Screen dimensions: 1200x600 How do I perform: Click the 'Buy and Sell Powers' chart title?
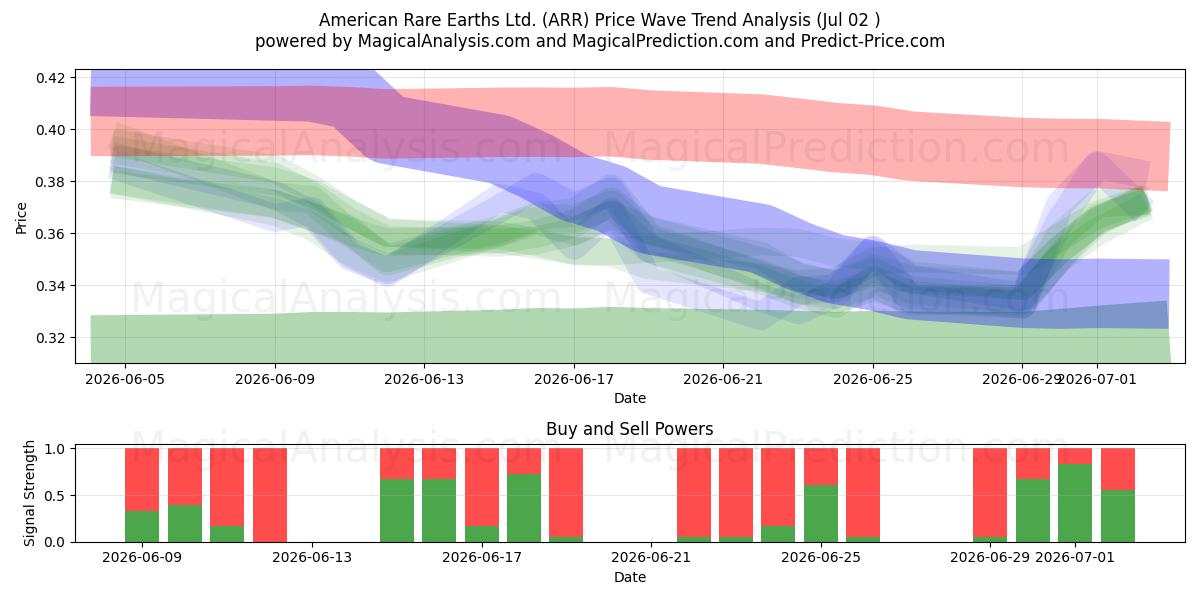630,429
